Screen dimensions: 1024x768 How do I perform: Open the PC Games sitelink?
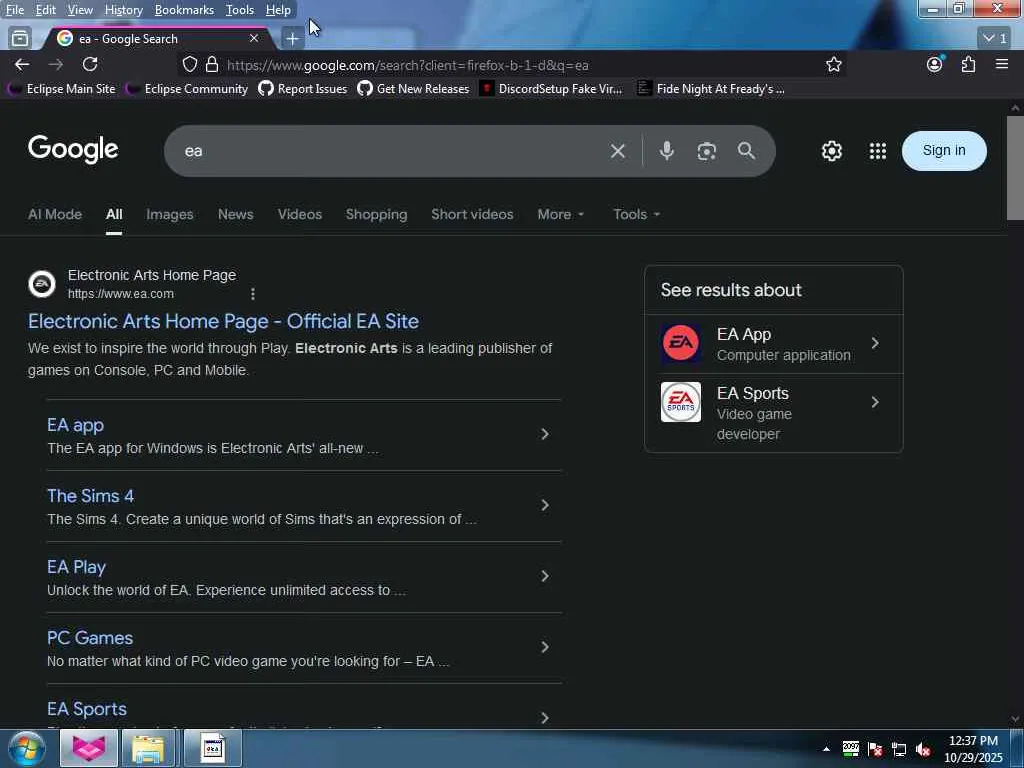pyautogui.click(x=90, y=638)
